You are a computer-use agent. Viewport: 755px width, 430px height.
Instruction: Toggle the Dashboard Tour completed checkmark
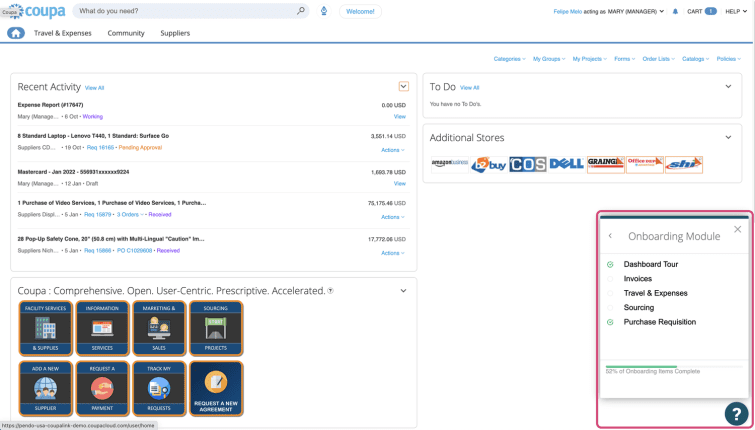(x=610, y=264)
